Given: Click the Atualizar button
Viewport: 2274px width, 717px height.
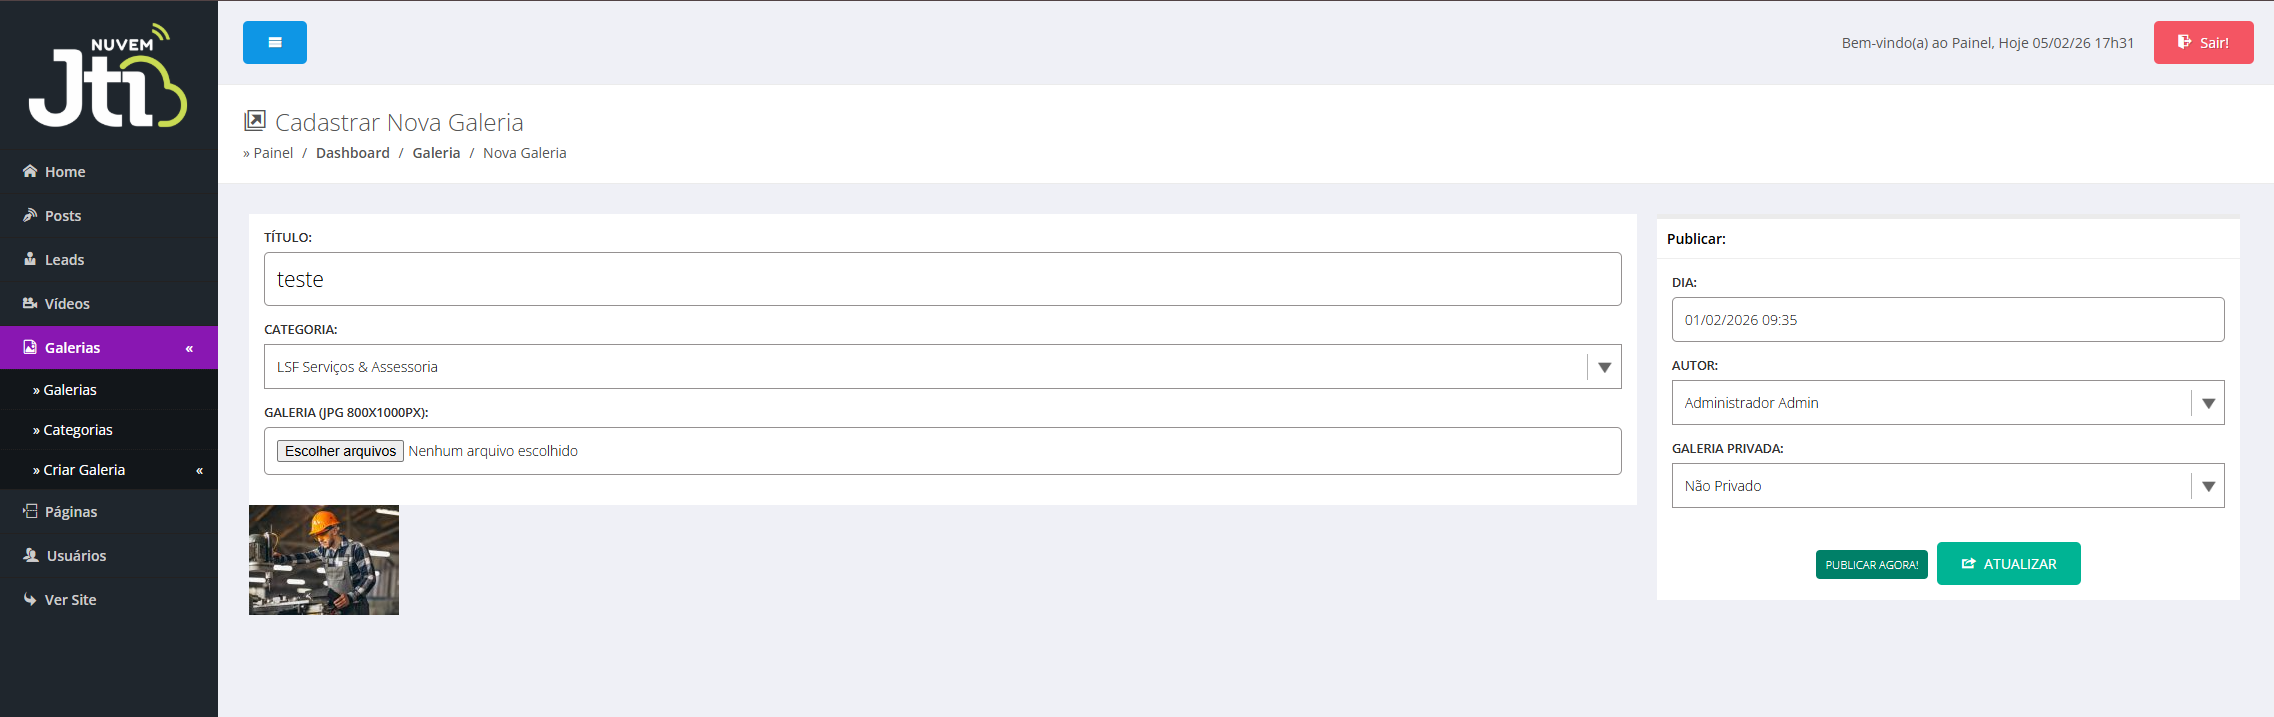Looking at the screenshot, I should pyautogui.click(x=2008, y=564).
